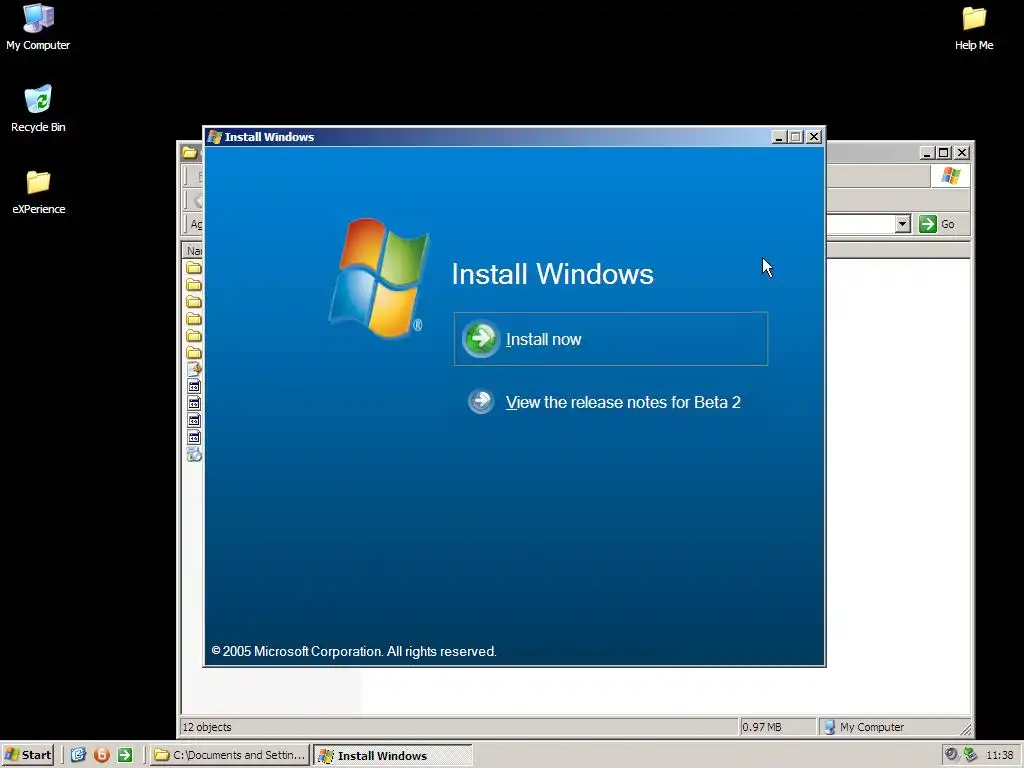This screenshot has width=1024, height=768.
Task: Open View the release notes for Beta 2
Action: click(623, 402)
